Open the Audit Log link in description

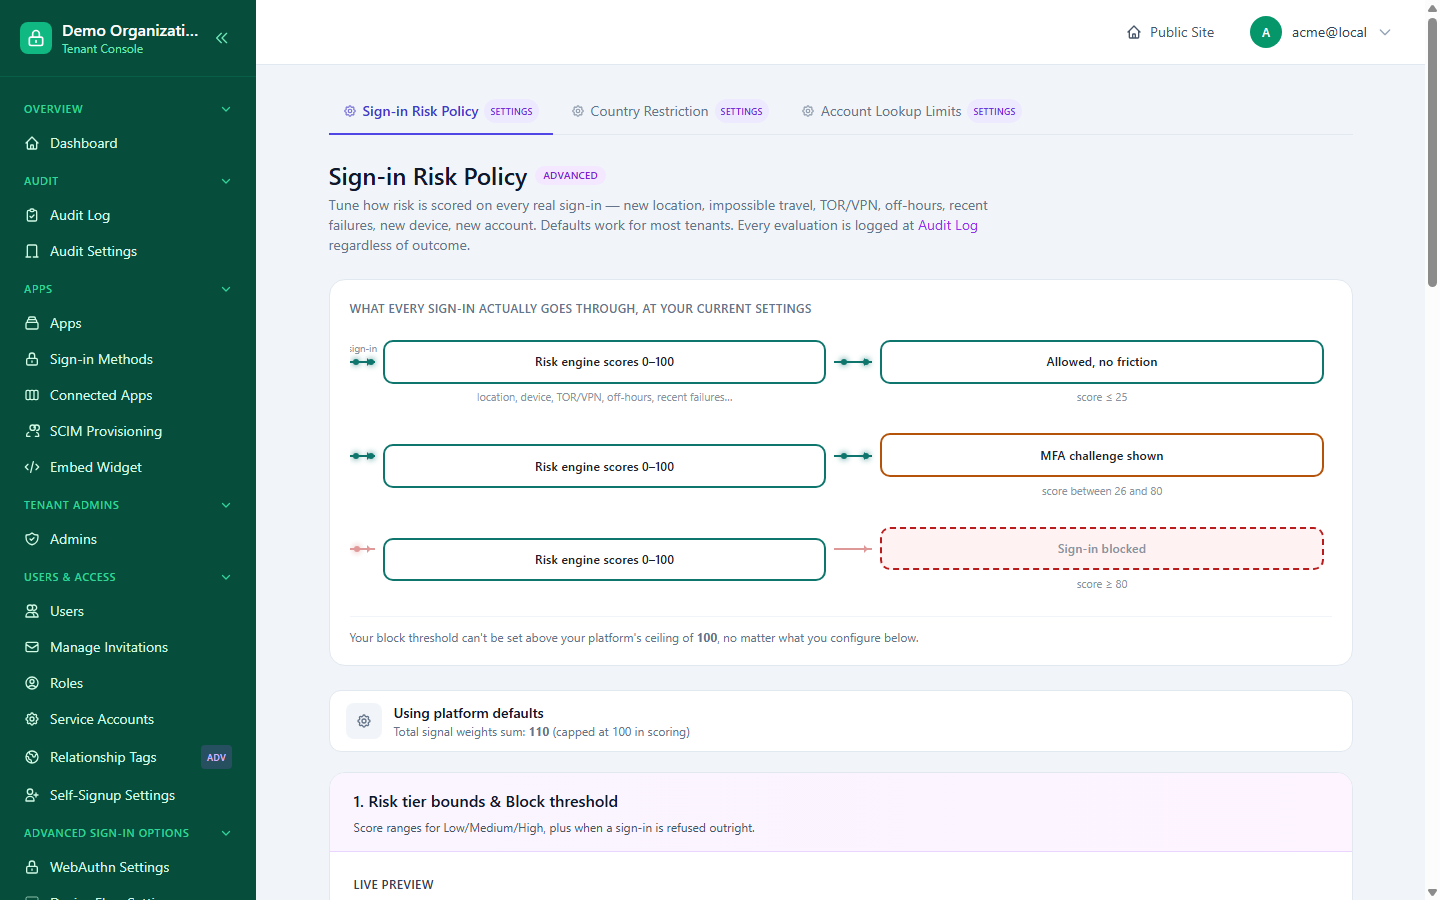pos(947,225)
